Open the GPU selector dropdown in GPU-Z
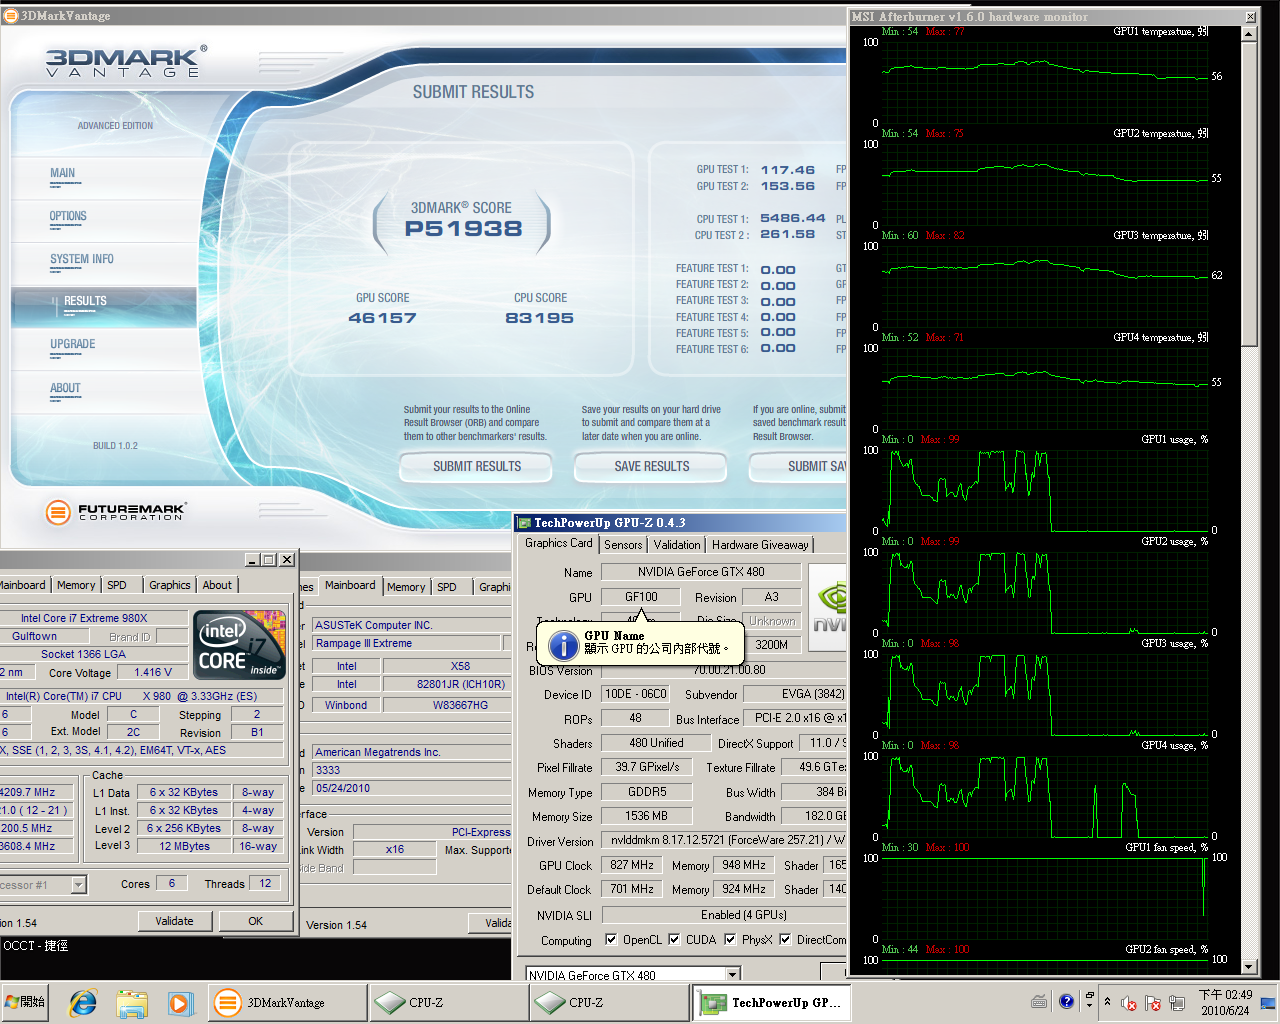This screenshot has width=1280, height=1024. pyautogui.click(x=732, y=974)
